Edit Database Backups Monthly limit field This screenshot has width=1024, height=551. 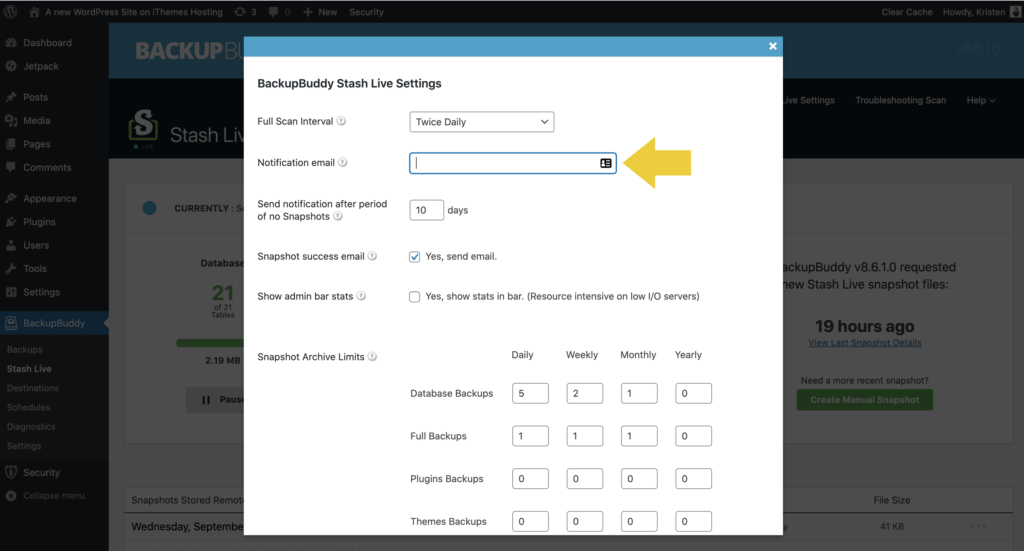coord(639,394)
